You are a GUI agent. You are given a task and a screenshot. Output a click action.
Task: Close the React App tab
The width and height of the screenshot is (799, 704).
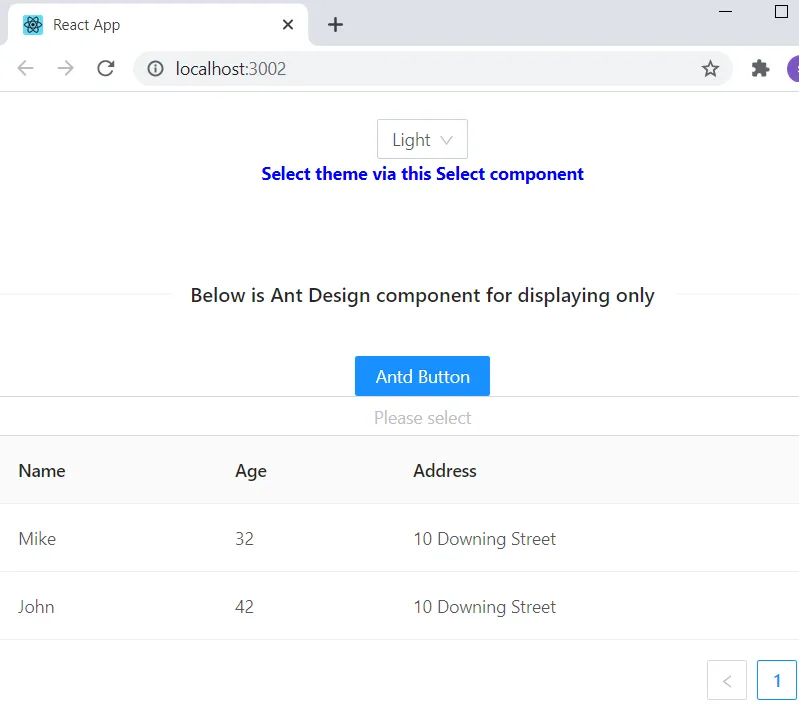pyautogui.click(x=288, y=25)
